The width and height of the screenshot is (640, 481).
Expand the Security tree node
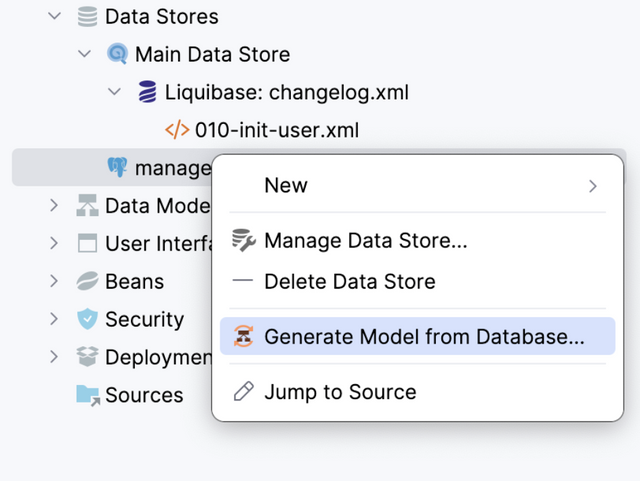(54, 320)
